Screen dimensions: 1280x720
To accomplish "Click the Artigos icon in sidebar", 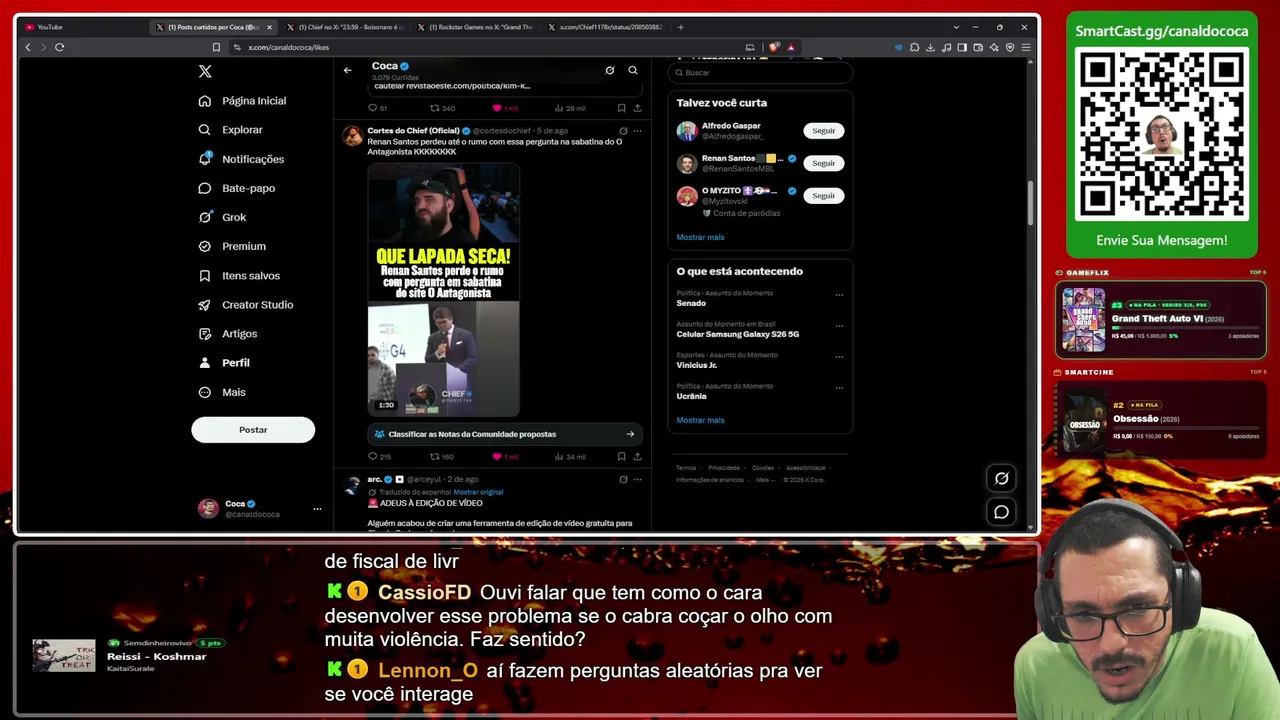I will coord(205,334).
